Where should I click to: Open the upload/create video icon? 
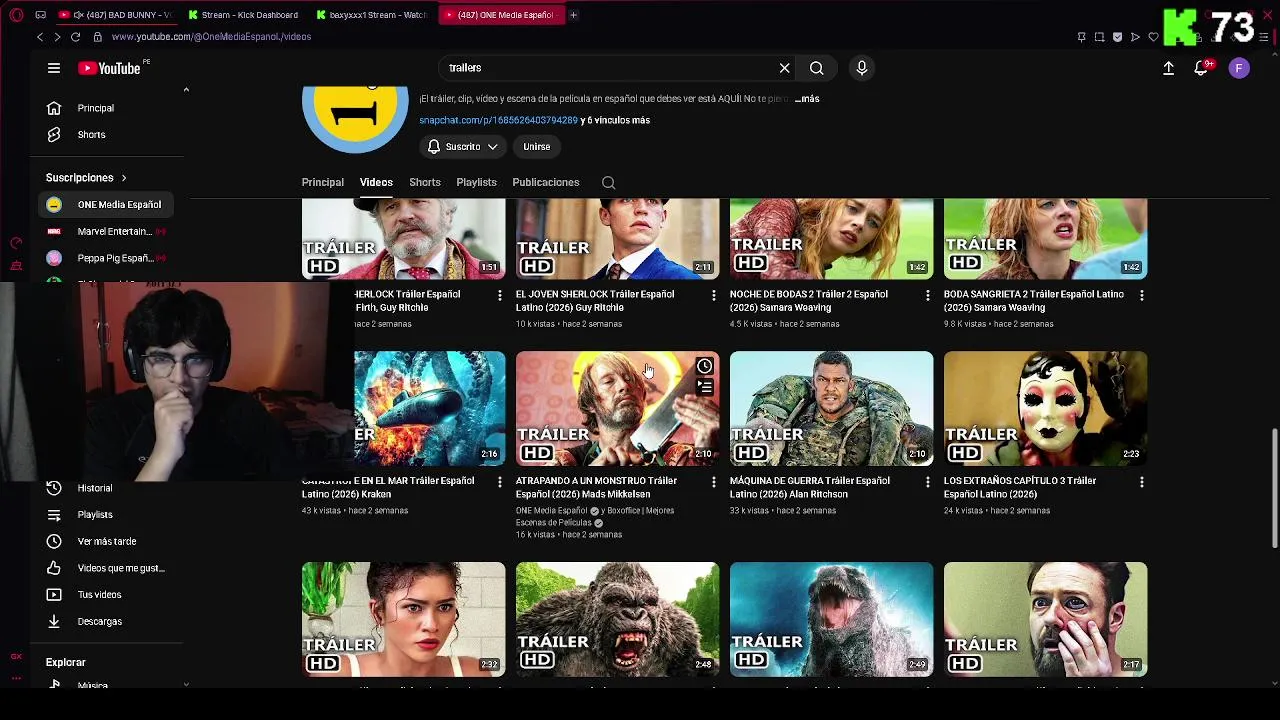pyautogui.click(x=1168, y=68)
